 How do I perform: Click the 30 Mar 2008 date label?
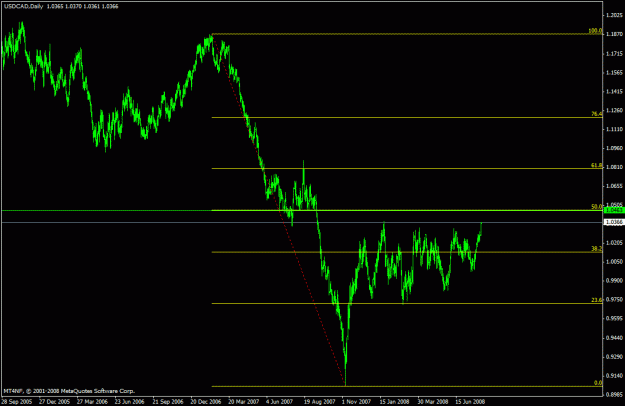433,402
